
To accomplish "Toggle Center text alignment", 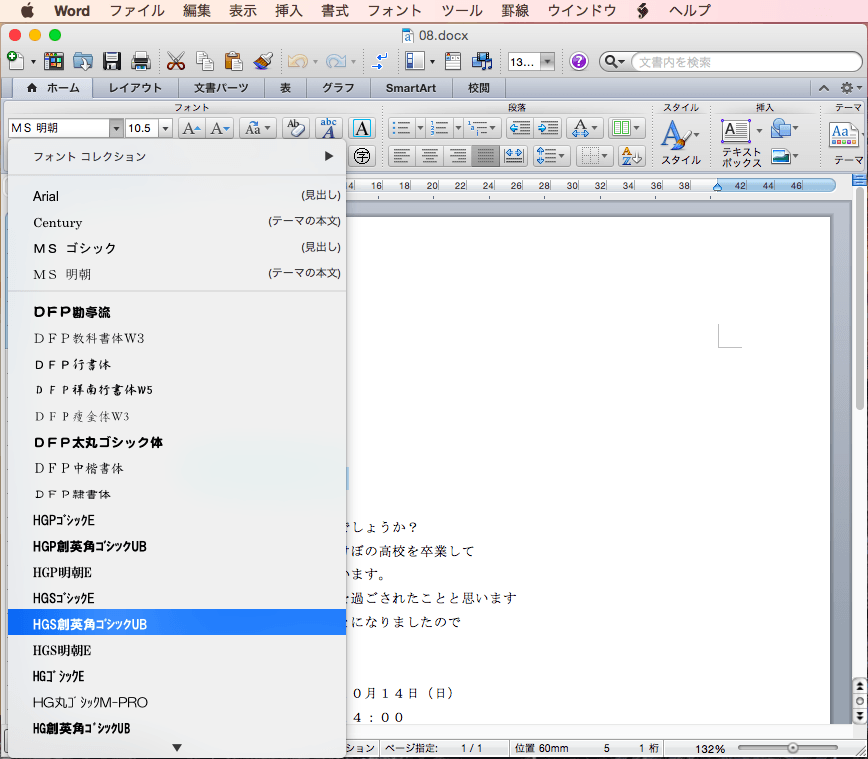I will 430,156.
